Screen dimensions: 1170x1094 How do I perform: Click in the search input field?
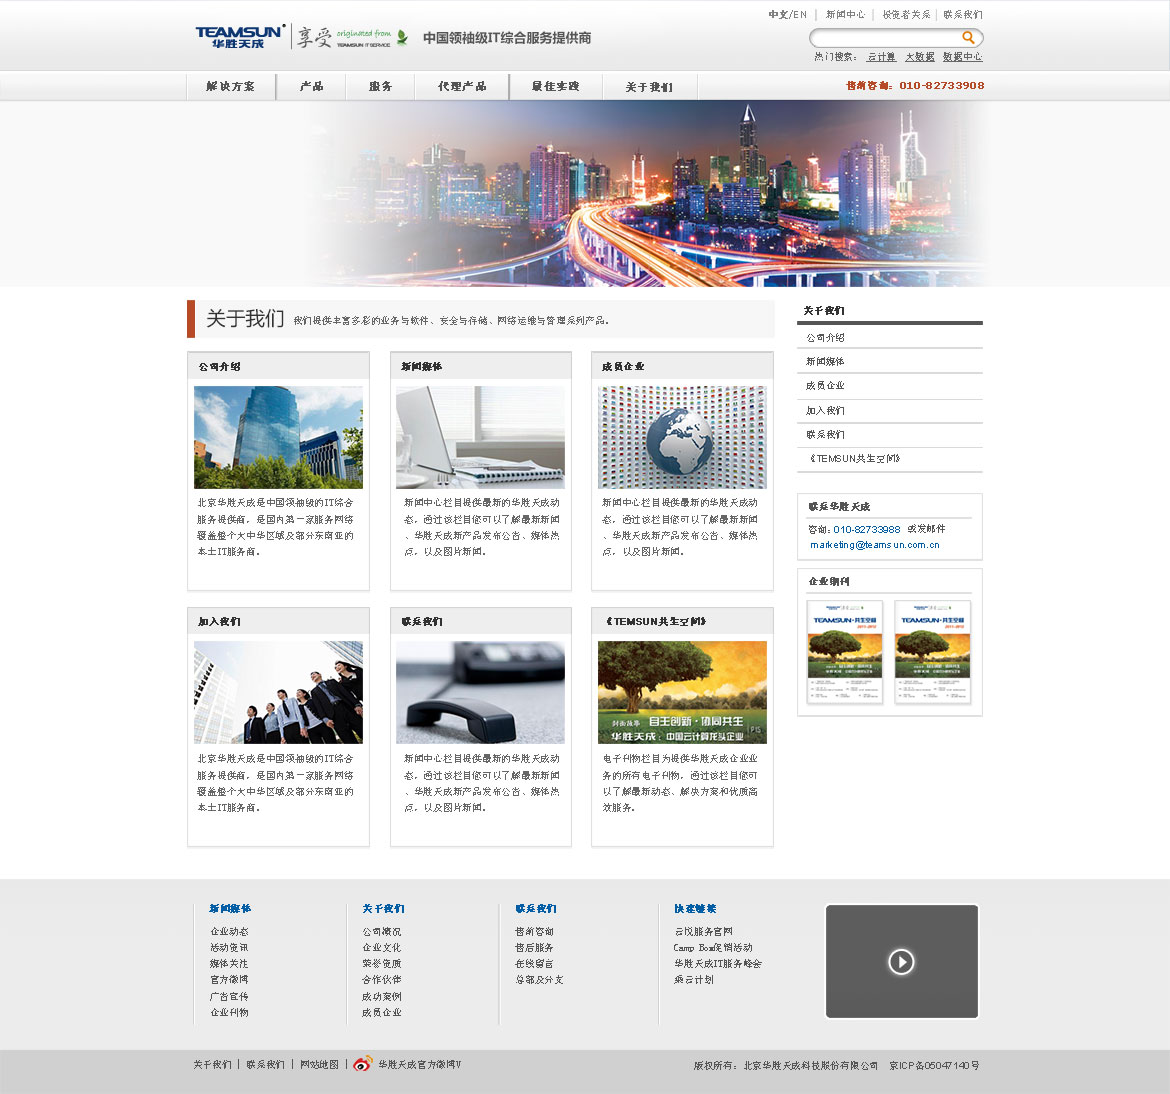(885, 38)
